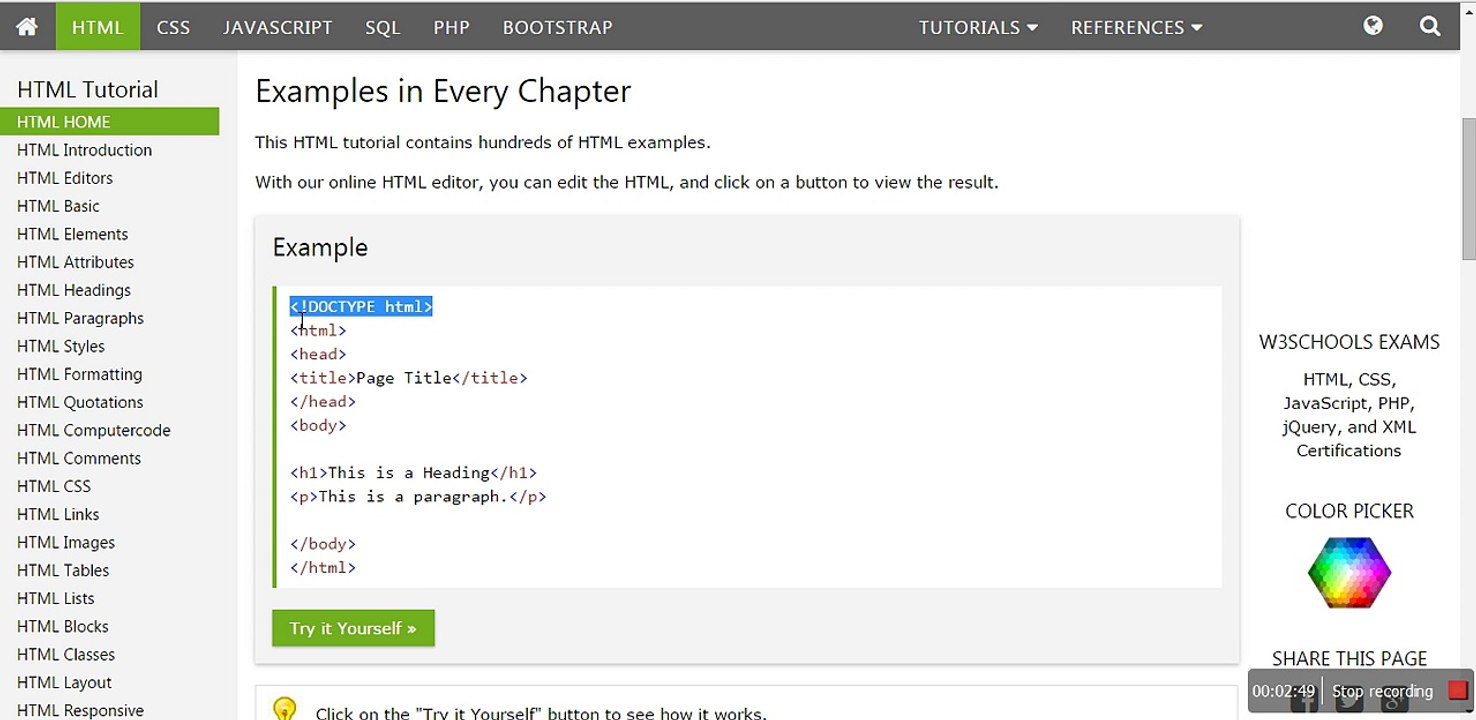
Task: Go to HTML Quotations
Action: pos(80,402)
